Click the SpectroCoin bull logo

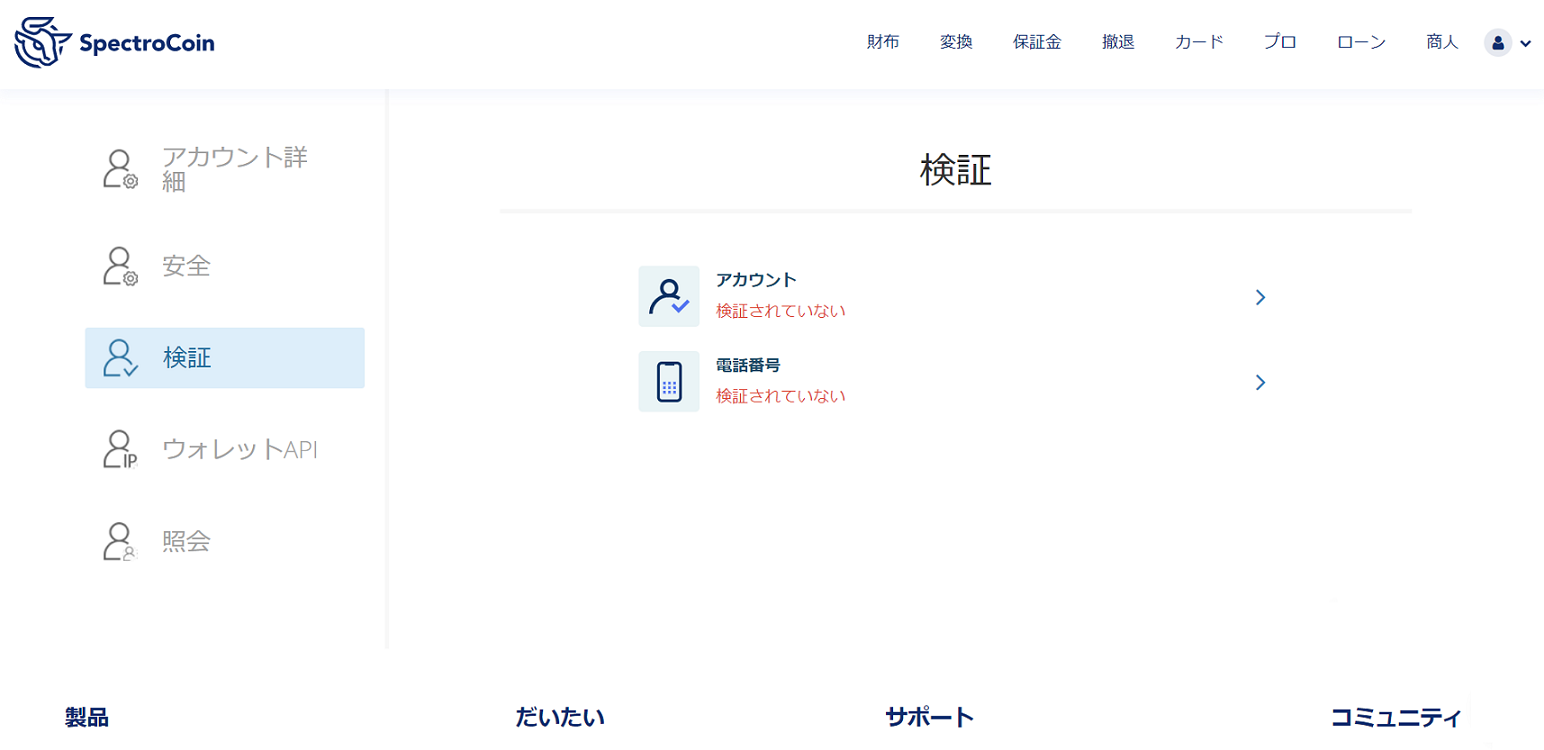click(x=42, y=42)
